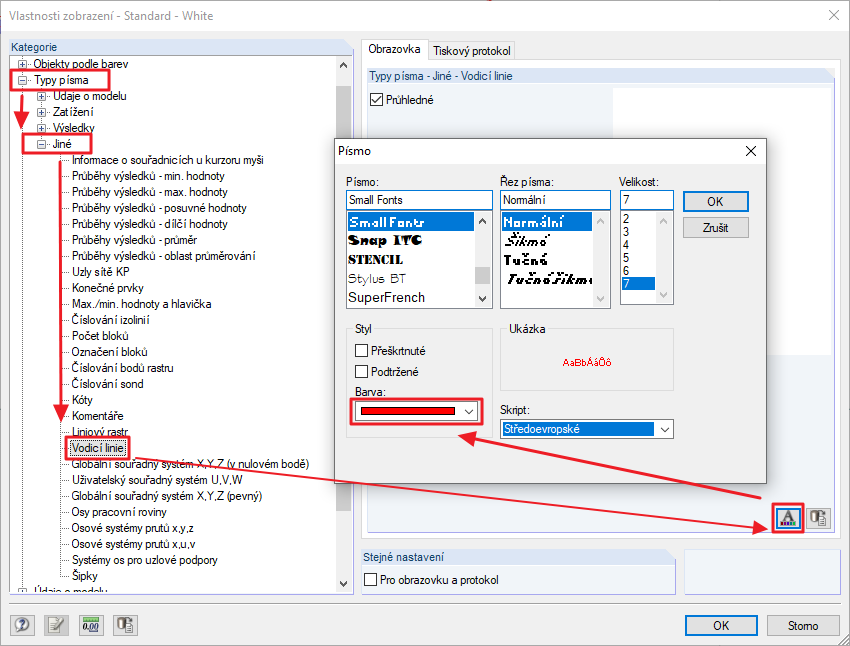Check Pro obrazovku a protokol option

pos(371,579)
